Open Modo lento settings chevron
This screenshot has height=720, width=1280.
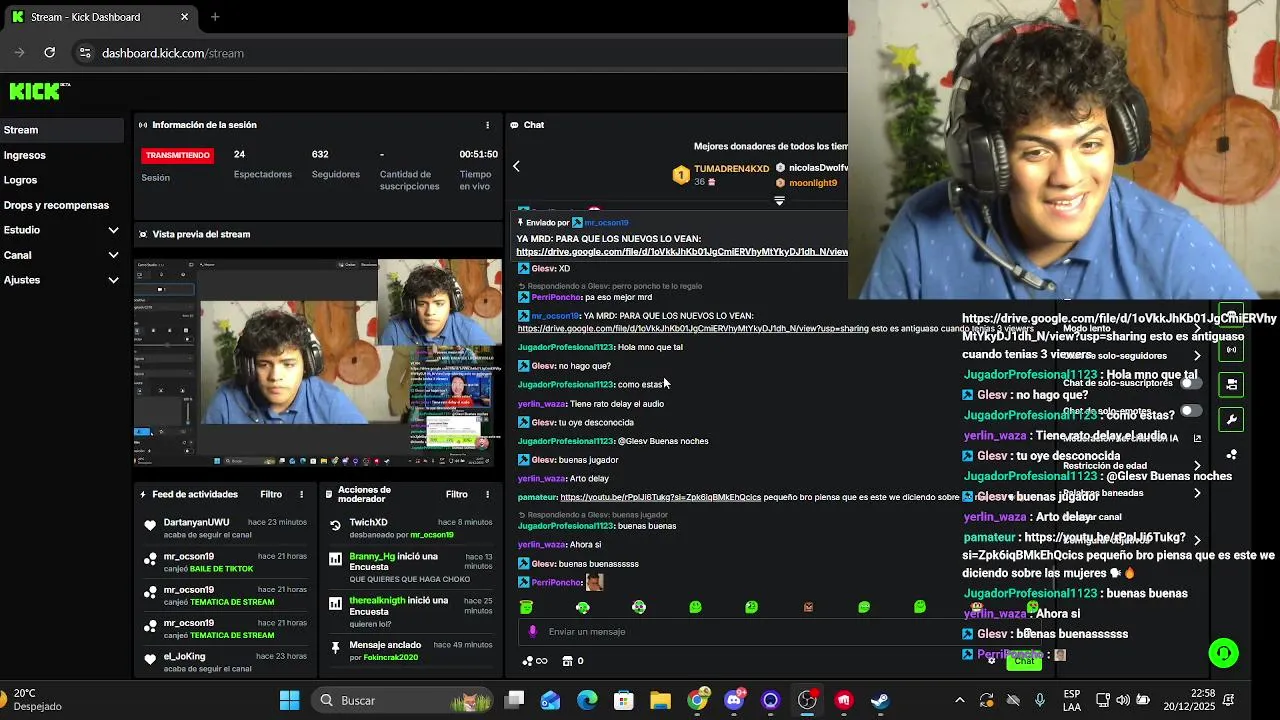pos(1197,328)
